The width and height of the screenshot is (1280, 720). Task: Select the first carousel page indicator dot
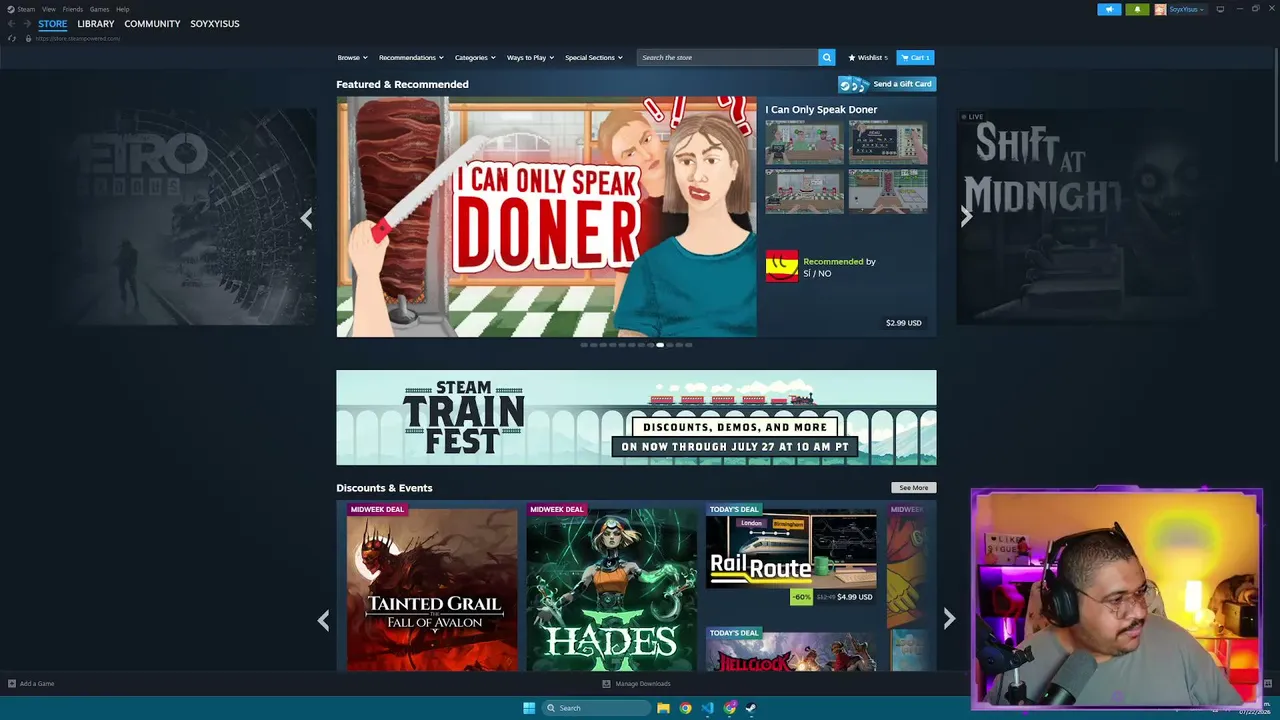[x=584, y=345]
